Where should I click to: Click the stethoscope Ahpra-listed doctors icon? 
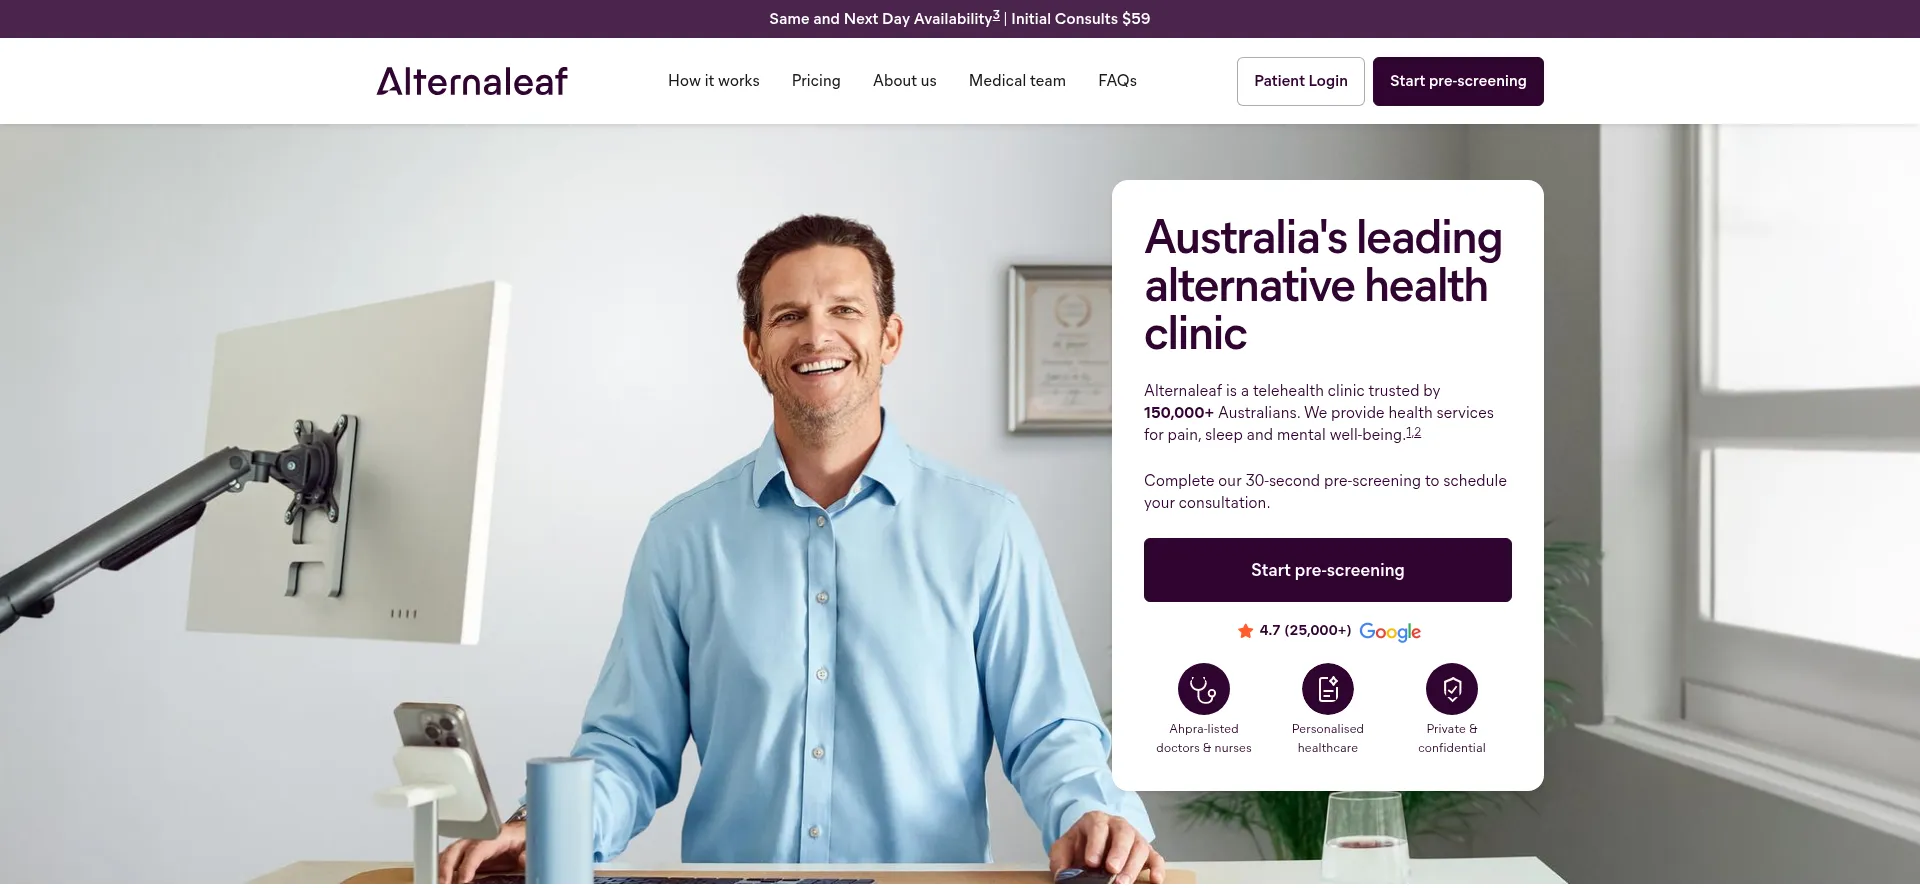coord(1203,689)
